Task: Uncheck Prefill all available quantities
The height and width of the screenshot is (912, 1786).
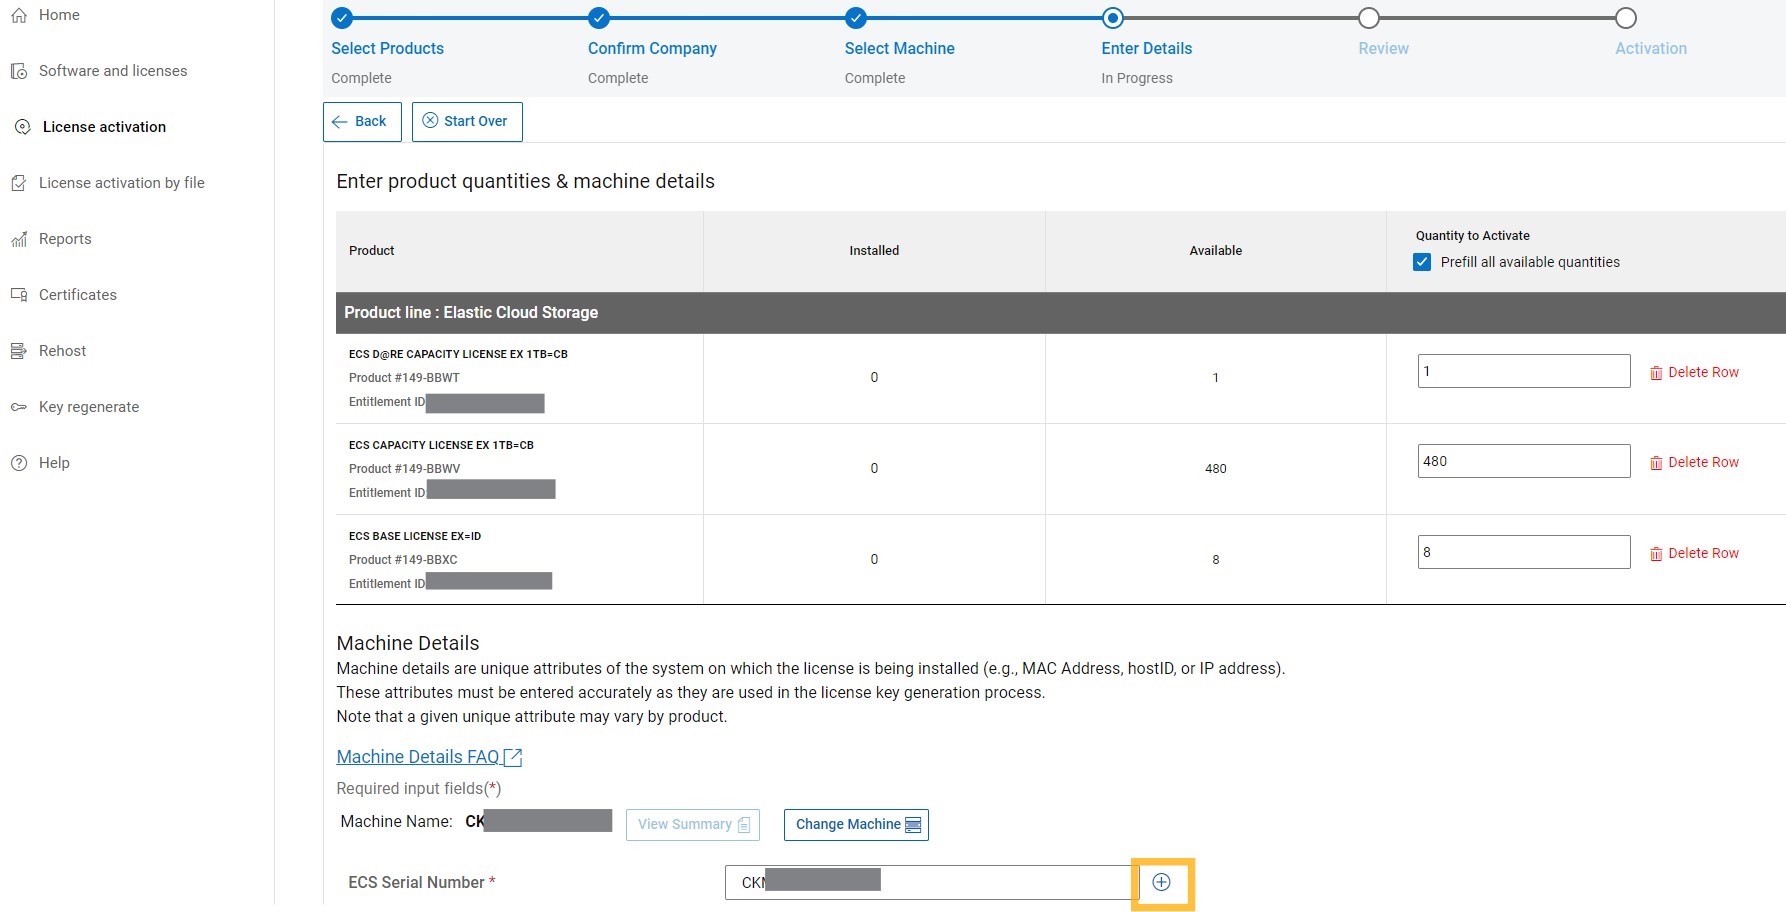Action: 1422,261
